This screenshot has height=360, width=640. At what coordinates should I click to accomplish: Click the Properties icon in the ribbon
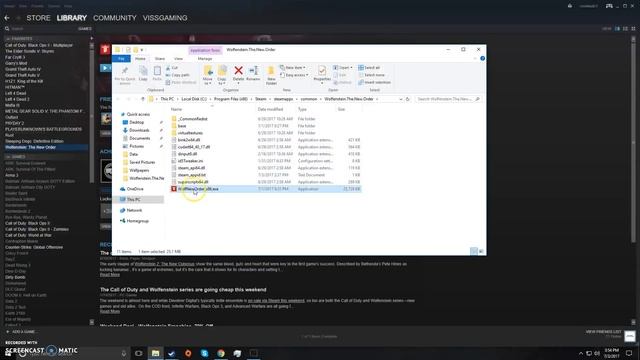pyautogui.click(x=322, y=71)
